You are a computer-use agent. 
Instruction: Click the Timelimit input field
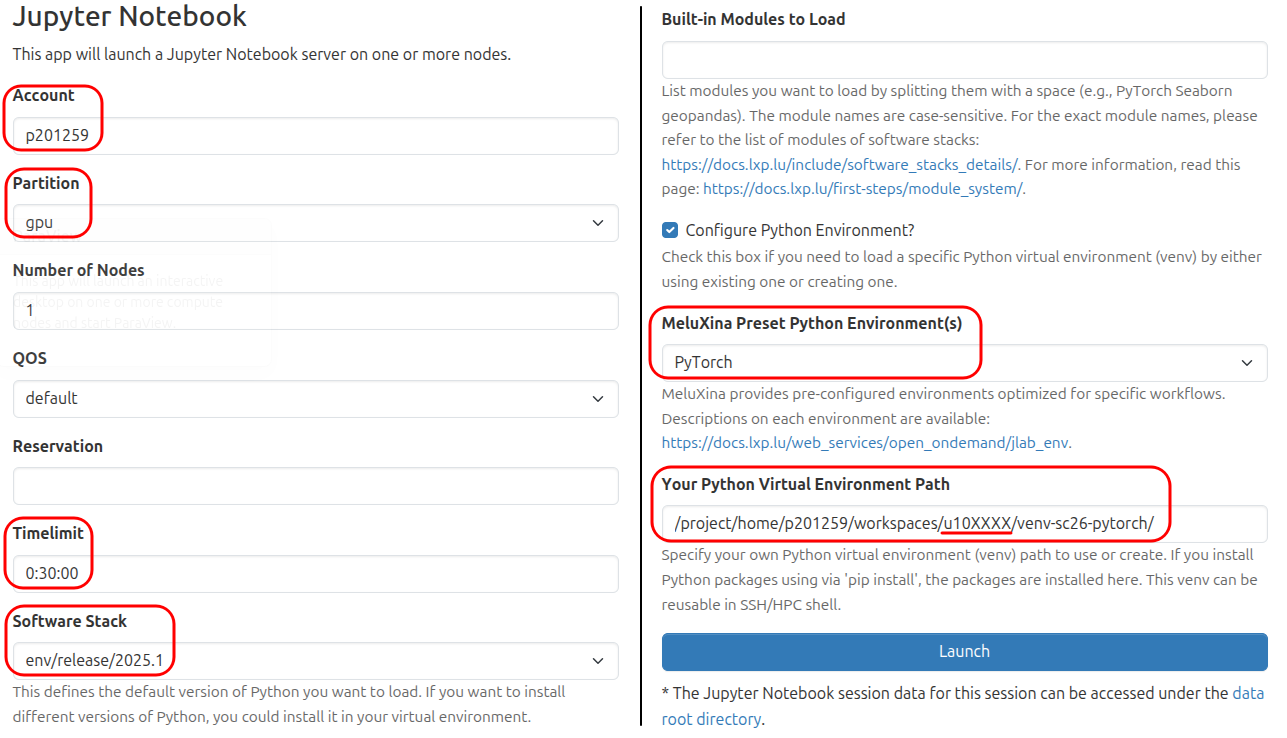coord(315,574)
